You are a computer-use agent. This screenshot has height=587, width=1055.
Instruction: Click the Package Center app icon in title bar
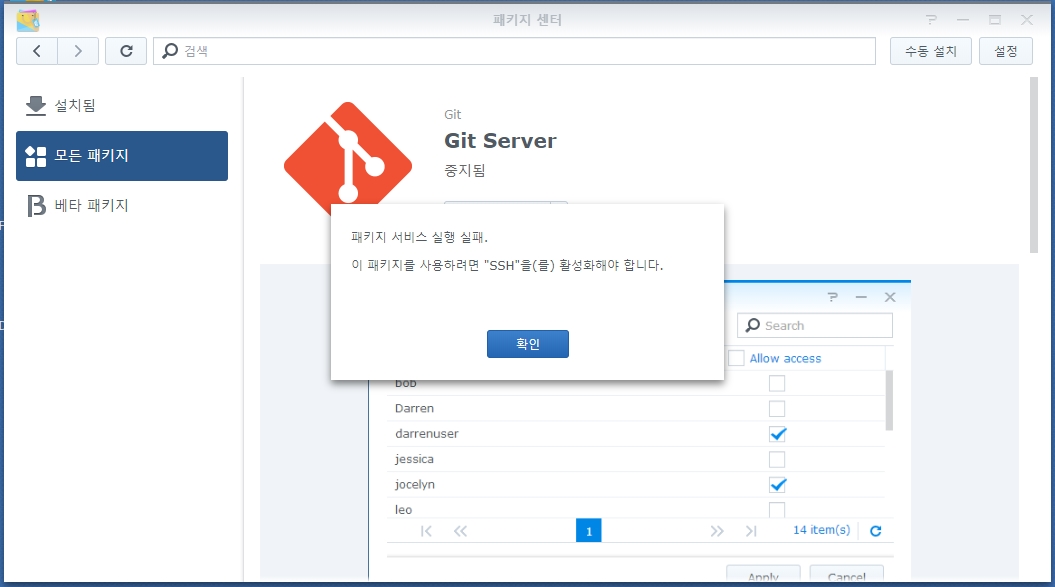click(x=28, y=20)
